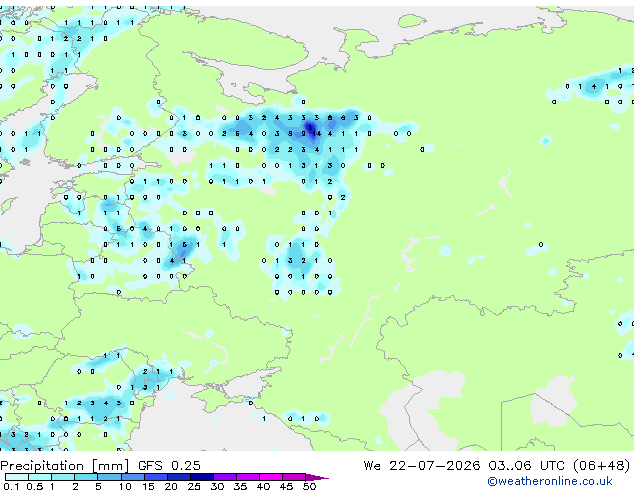Click the 25–30 mm legend swatch

(x=202, y=477)
